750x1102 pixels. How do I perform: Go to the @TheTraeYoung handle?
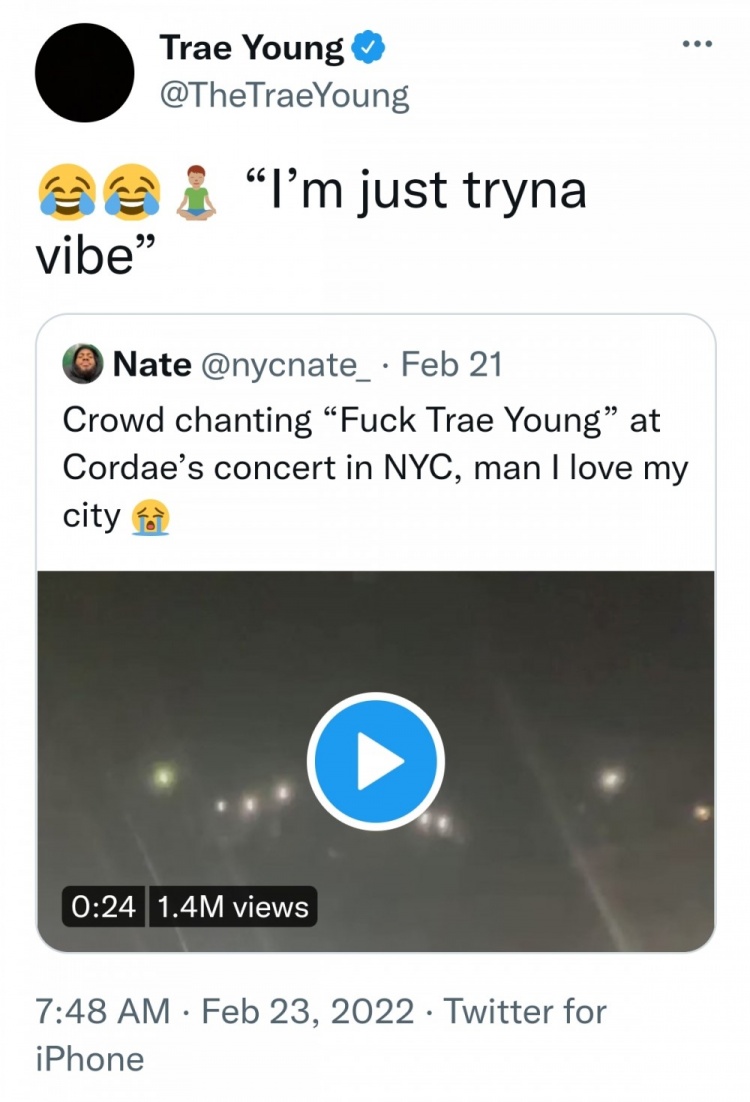click(284, 96)
